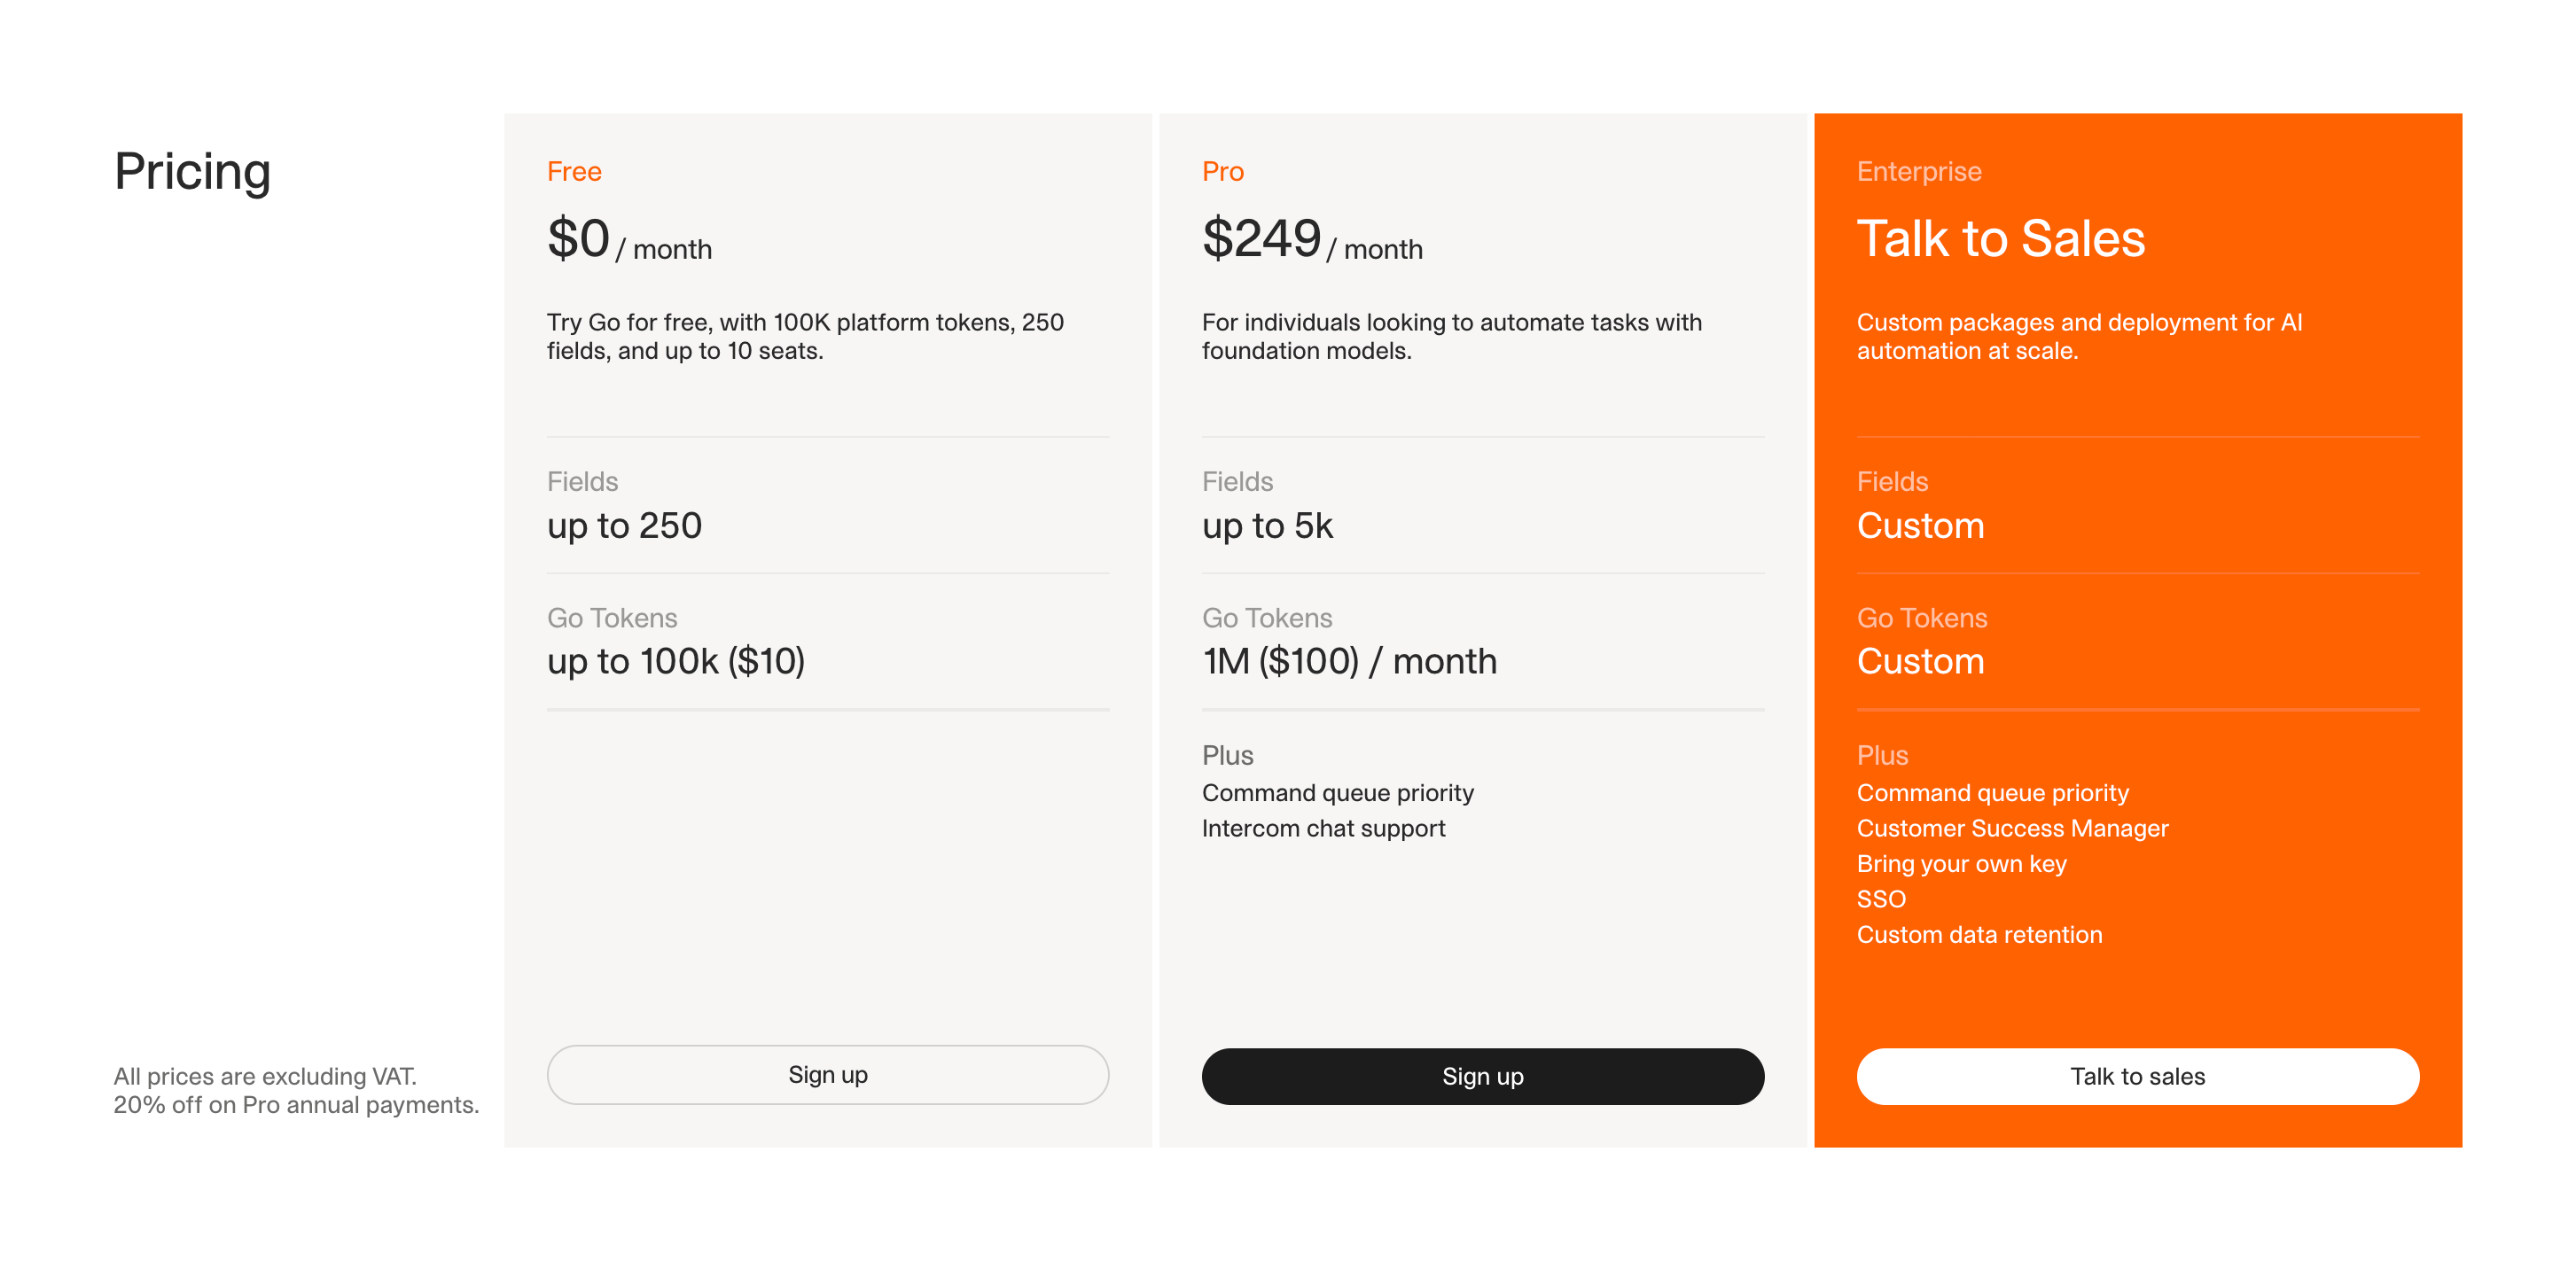
Task: Click the Custom data retention feature
Action: (1978, 934)
